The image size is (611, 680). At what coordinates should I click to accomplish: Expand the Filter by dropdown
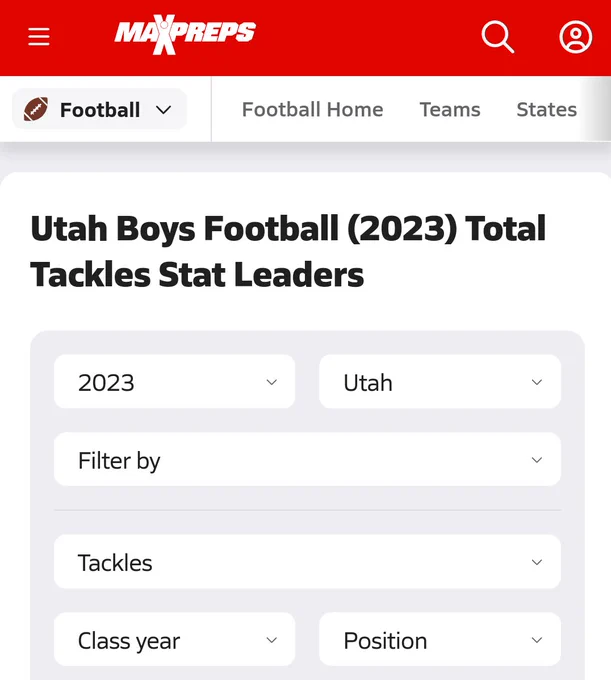[x=307, y=459]
